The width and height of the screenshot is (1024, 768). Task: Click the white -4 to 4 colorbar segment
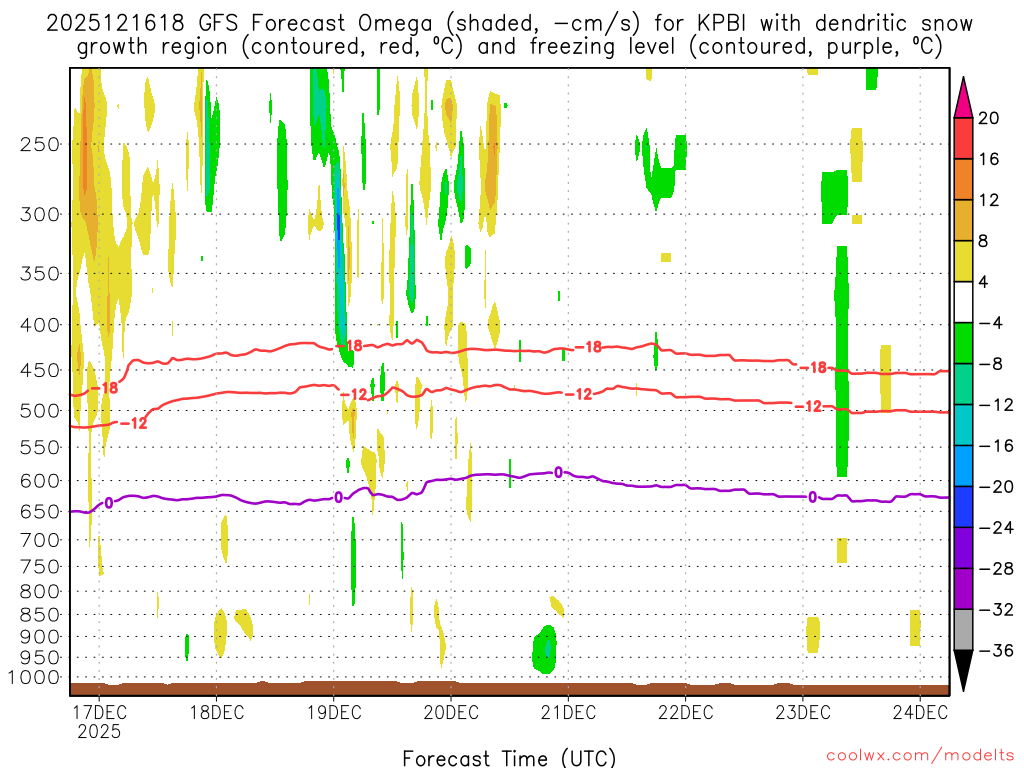tap(963, 302)
